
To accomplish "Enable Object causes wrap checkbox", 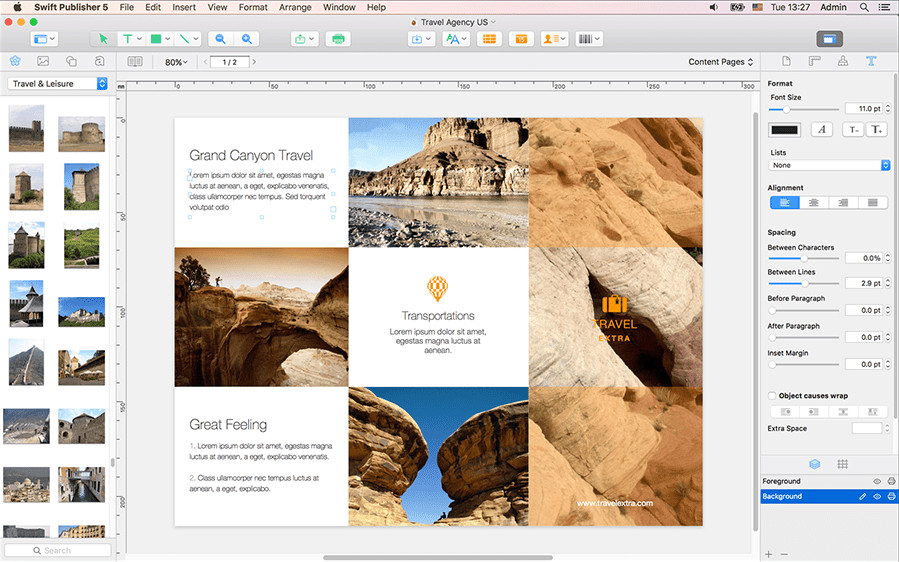I will point(772,396).
